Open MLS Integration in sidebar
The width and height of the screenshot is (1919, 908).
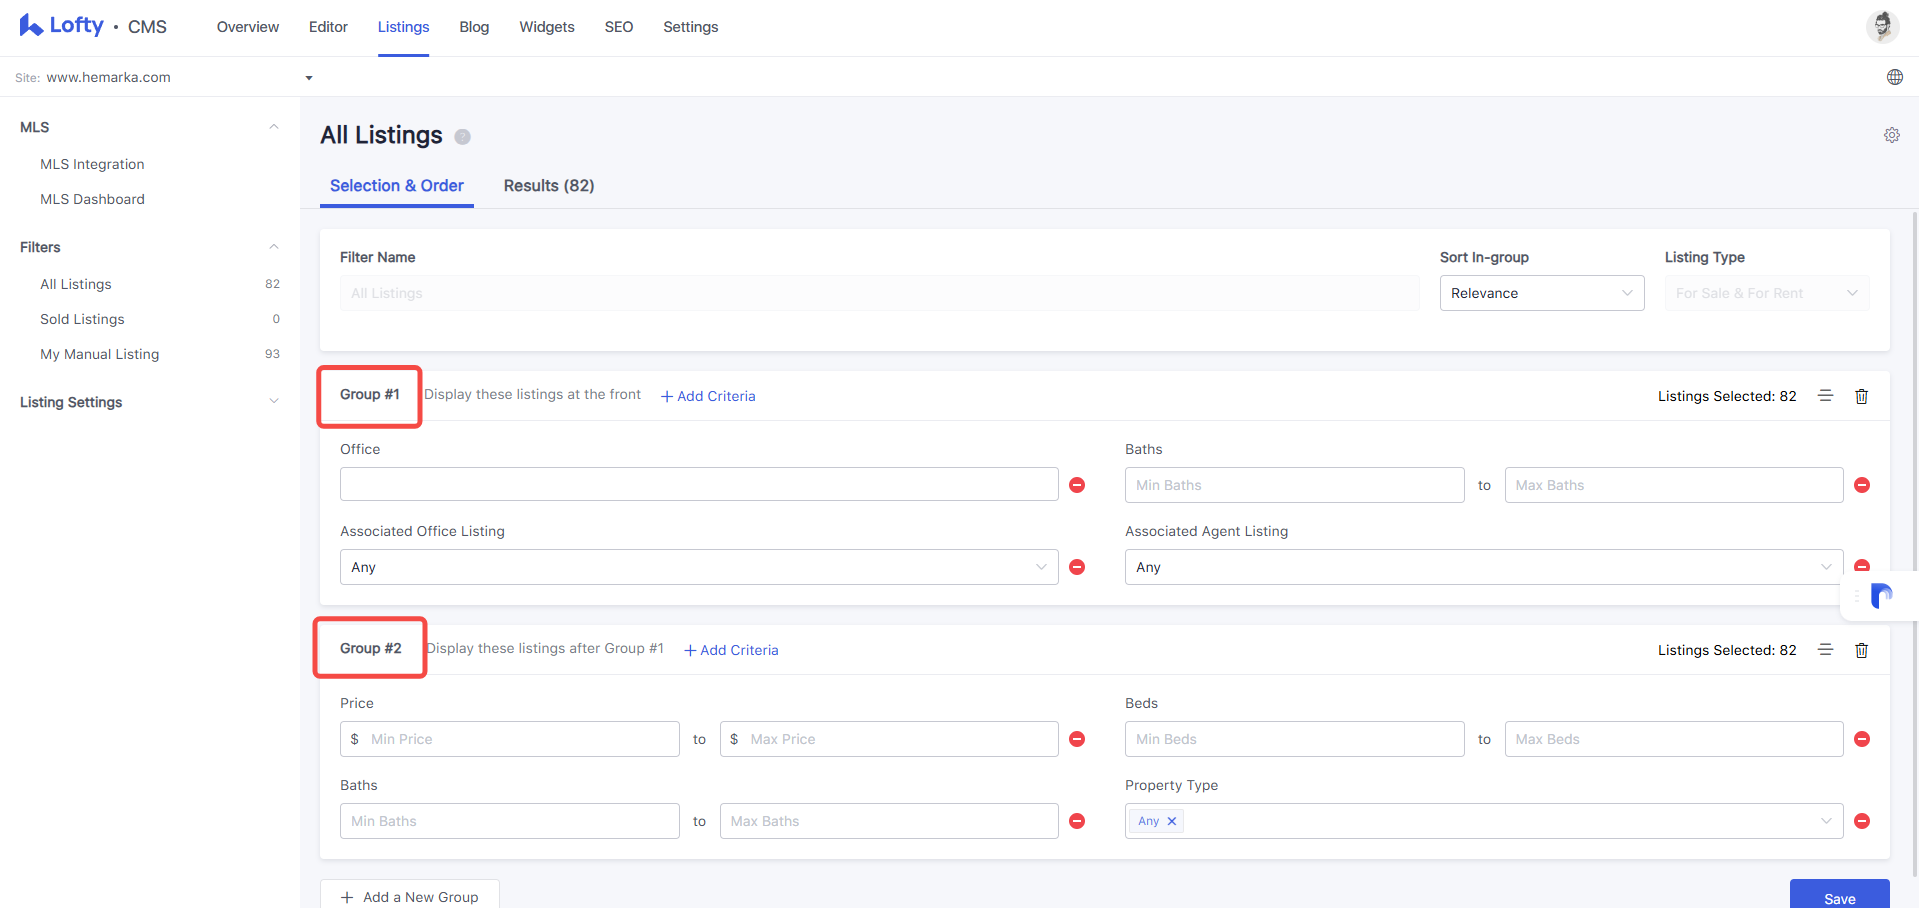click(x=92, y=164)
